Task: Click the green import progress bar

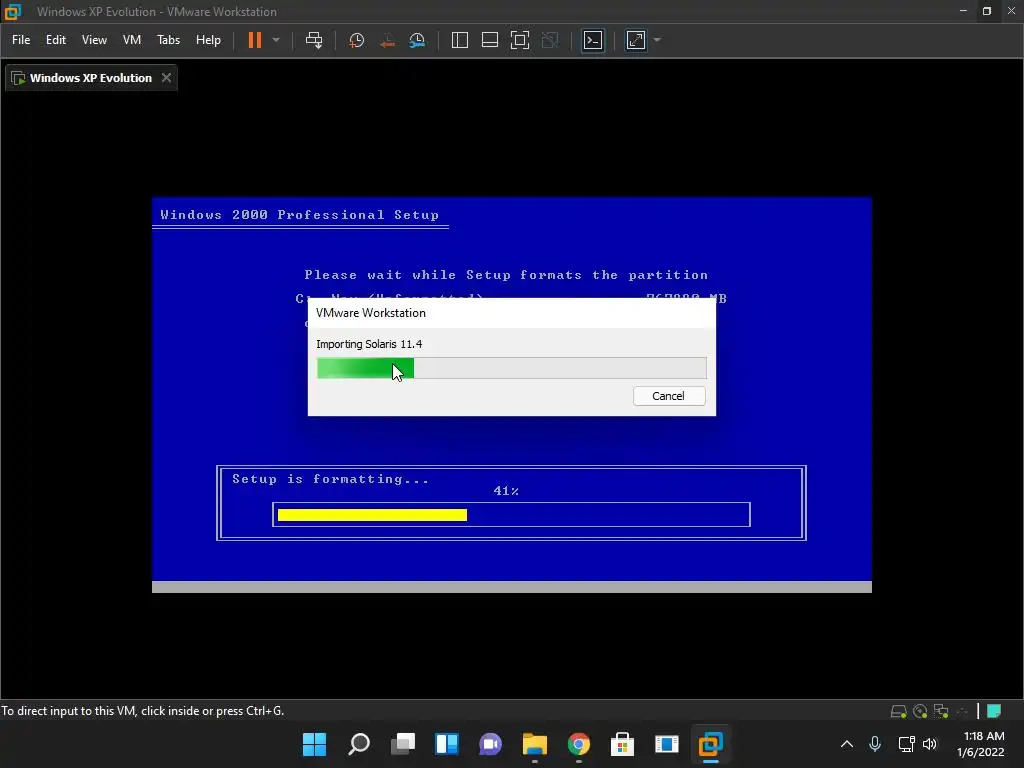Action: tap(511, 368)
